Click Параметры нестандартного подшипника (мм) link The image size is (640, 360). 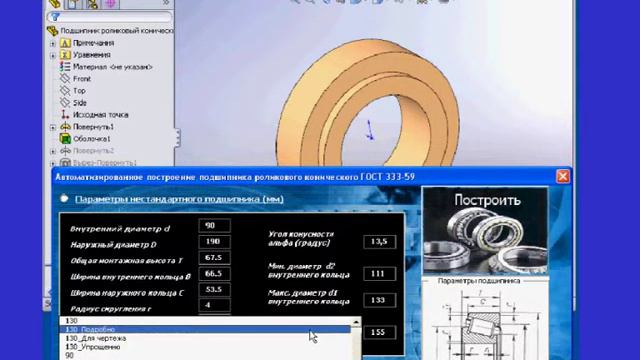point(179,199)
